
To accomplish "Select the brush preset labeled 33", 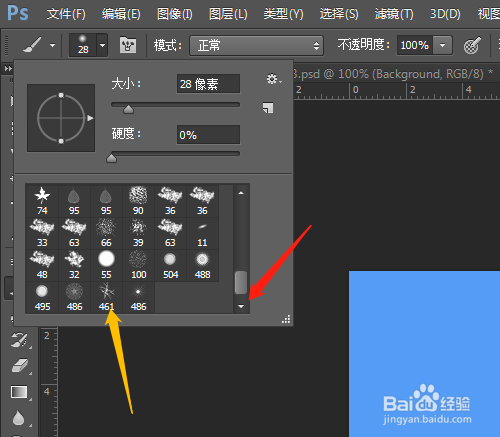I will 42,233.
